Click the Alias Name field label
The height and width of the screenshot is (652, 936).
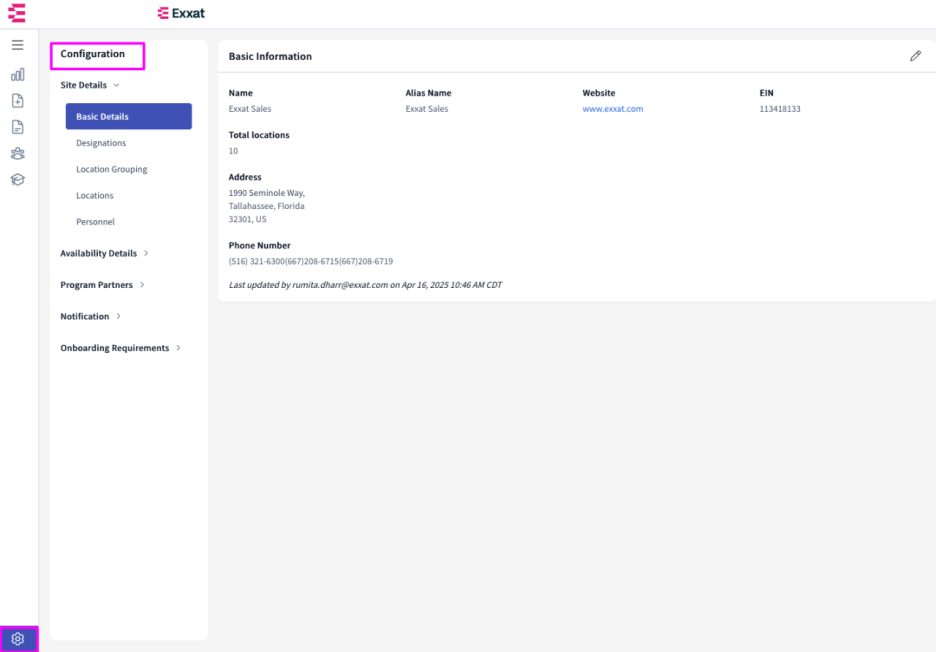click(429, 93)
